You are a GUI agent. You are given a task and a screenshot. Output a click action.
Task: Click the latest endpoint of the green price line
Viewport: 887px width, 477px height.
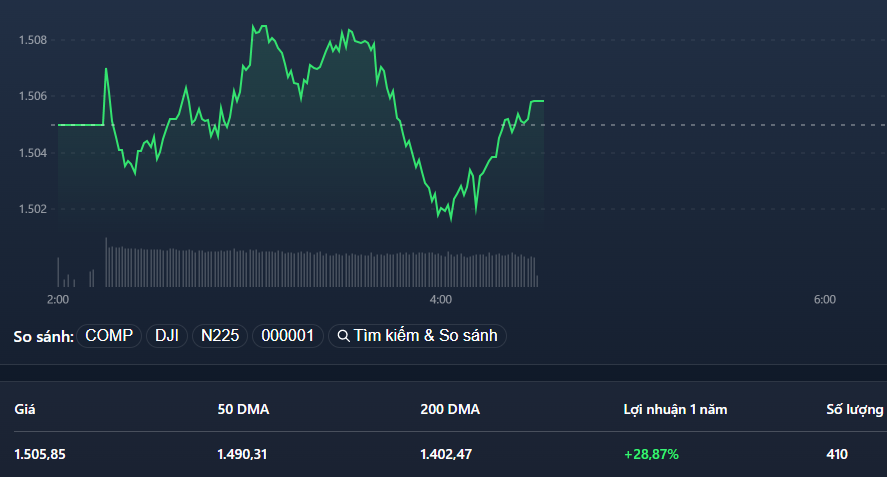(x=543, y=101)
